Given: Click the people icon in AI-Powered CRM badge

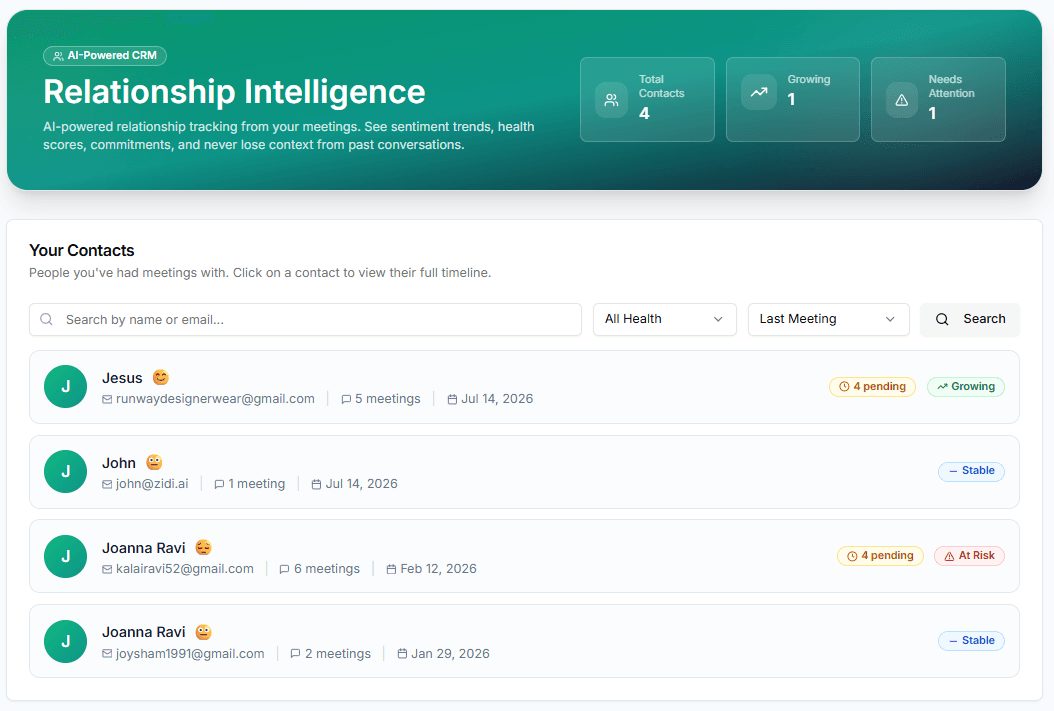Looking at the screenshot, I should 58,56.
